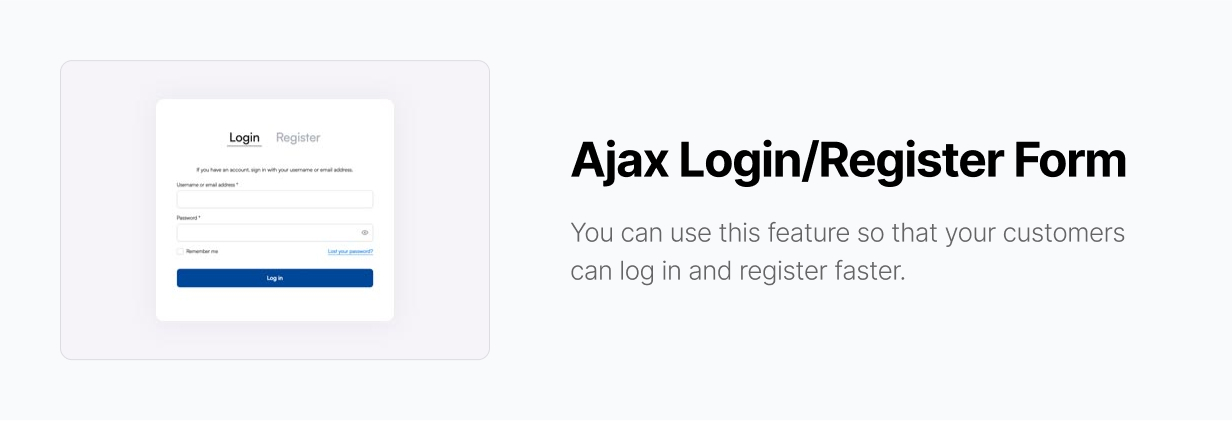This screenshot has width=1232, height=421.
Task: Click the blue Log in button
Action: coord(275,278)
